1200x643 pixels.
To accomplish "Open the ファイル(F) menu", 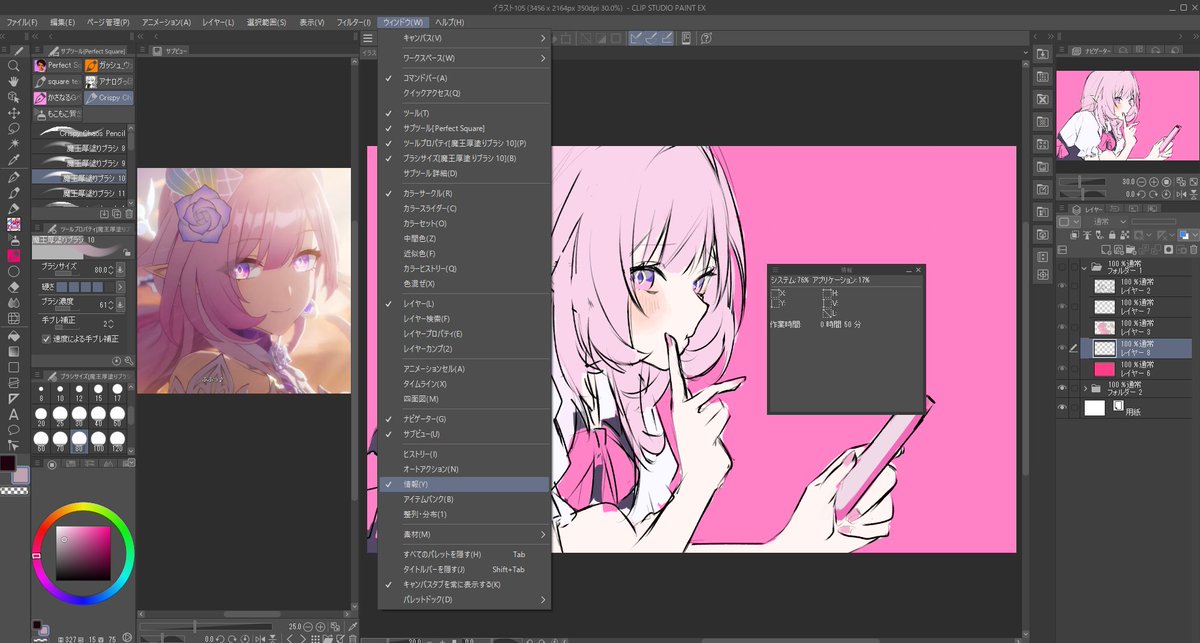I will pos(22,22).
